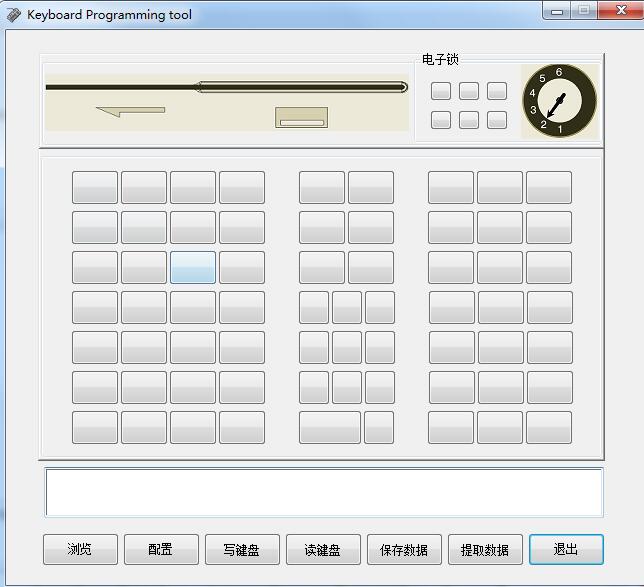
Task: Click the top-left key of the middle block
Action: (x=322, y=187)
